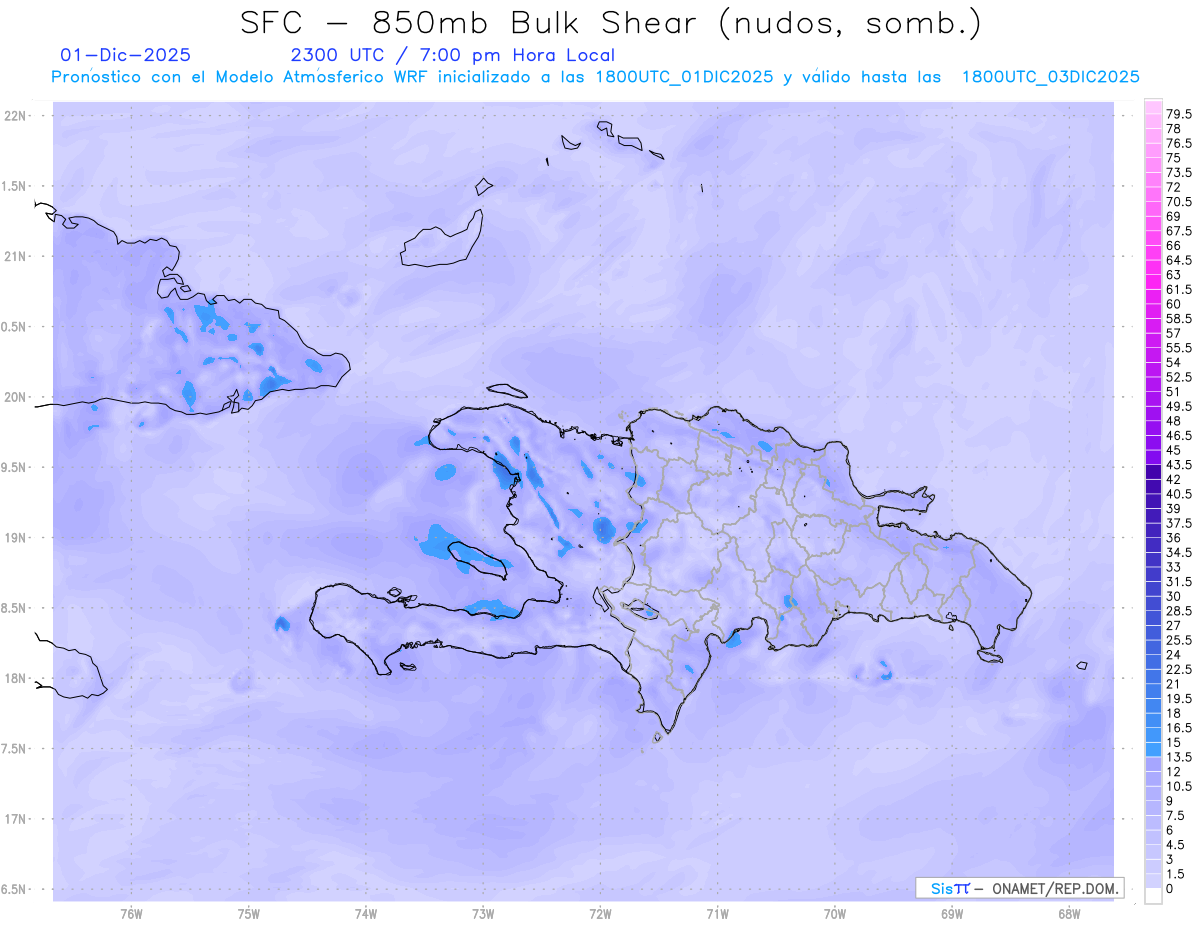Click the color swatch between 13.5 and 15
This screenshot has width=1200, height=927.
click(x=1153, y=749)
